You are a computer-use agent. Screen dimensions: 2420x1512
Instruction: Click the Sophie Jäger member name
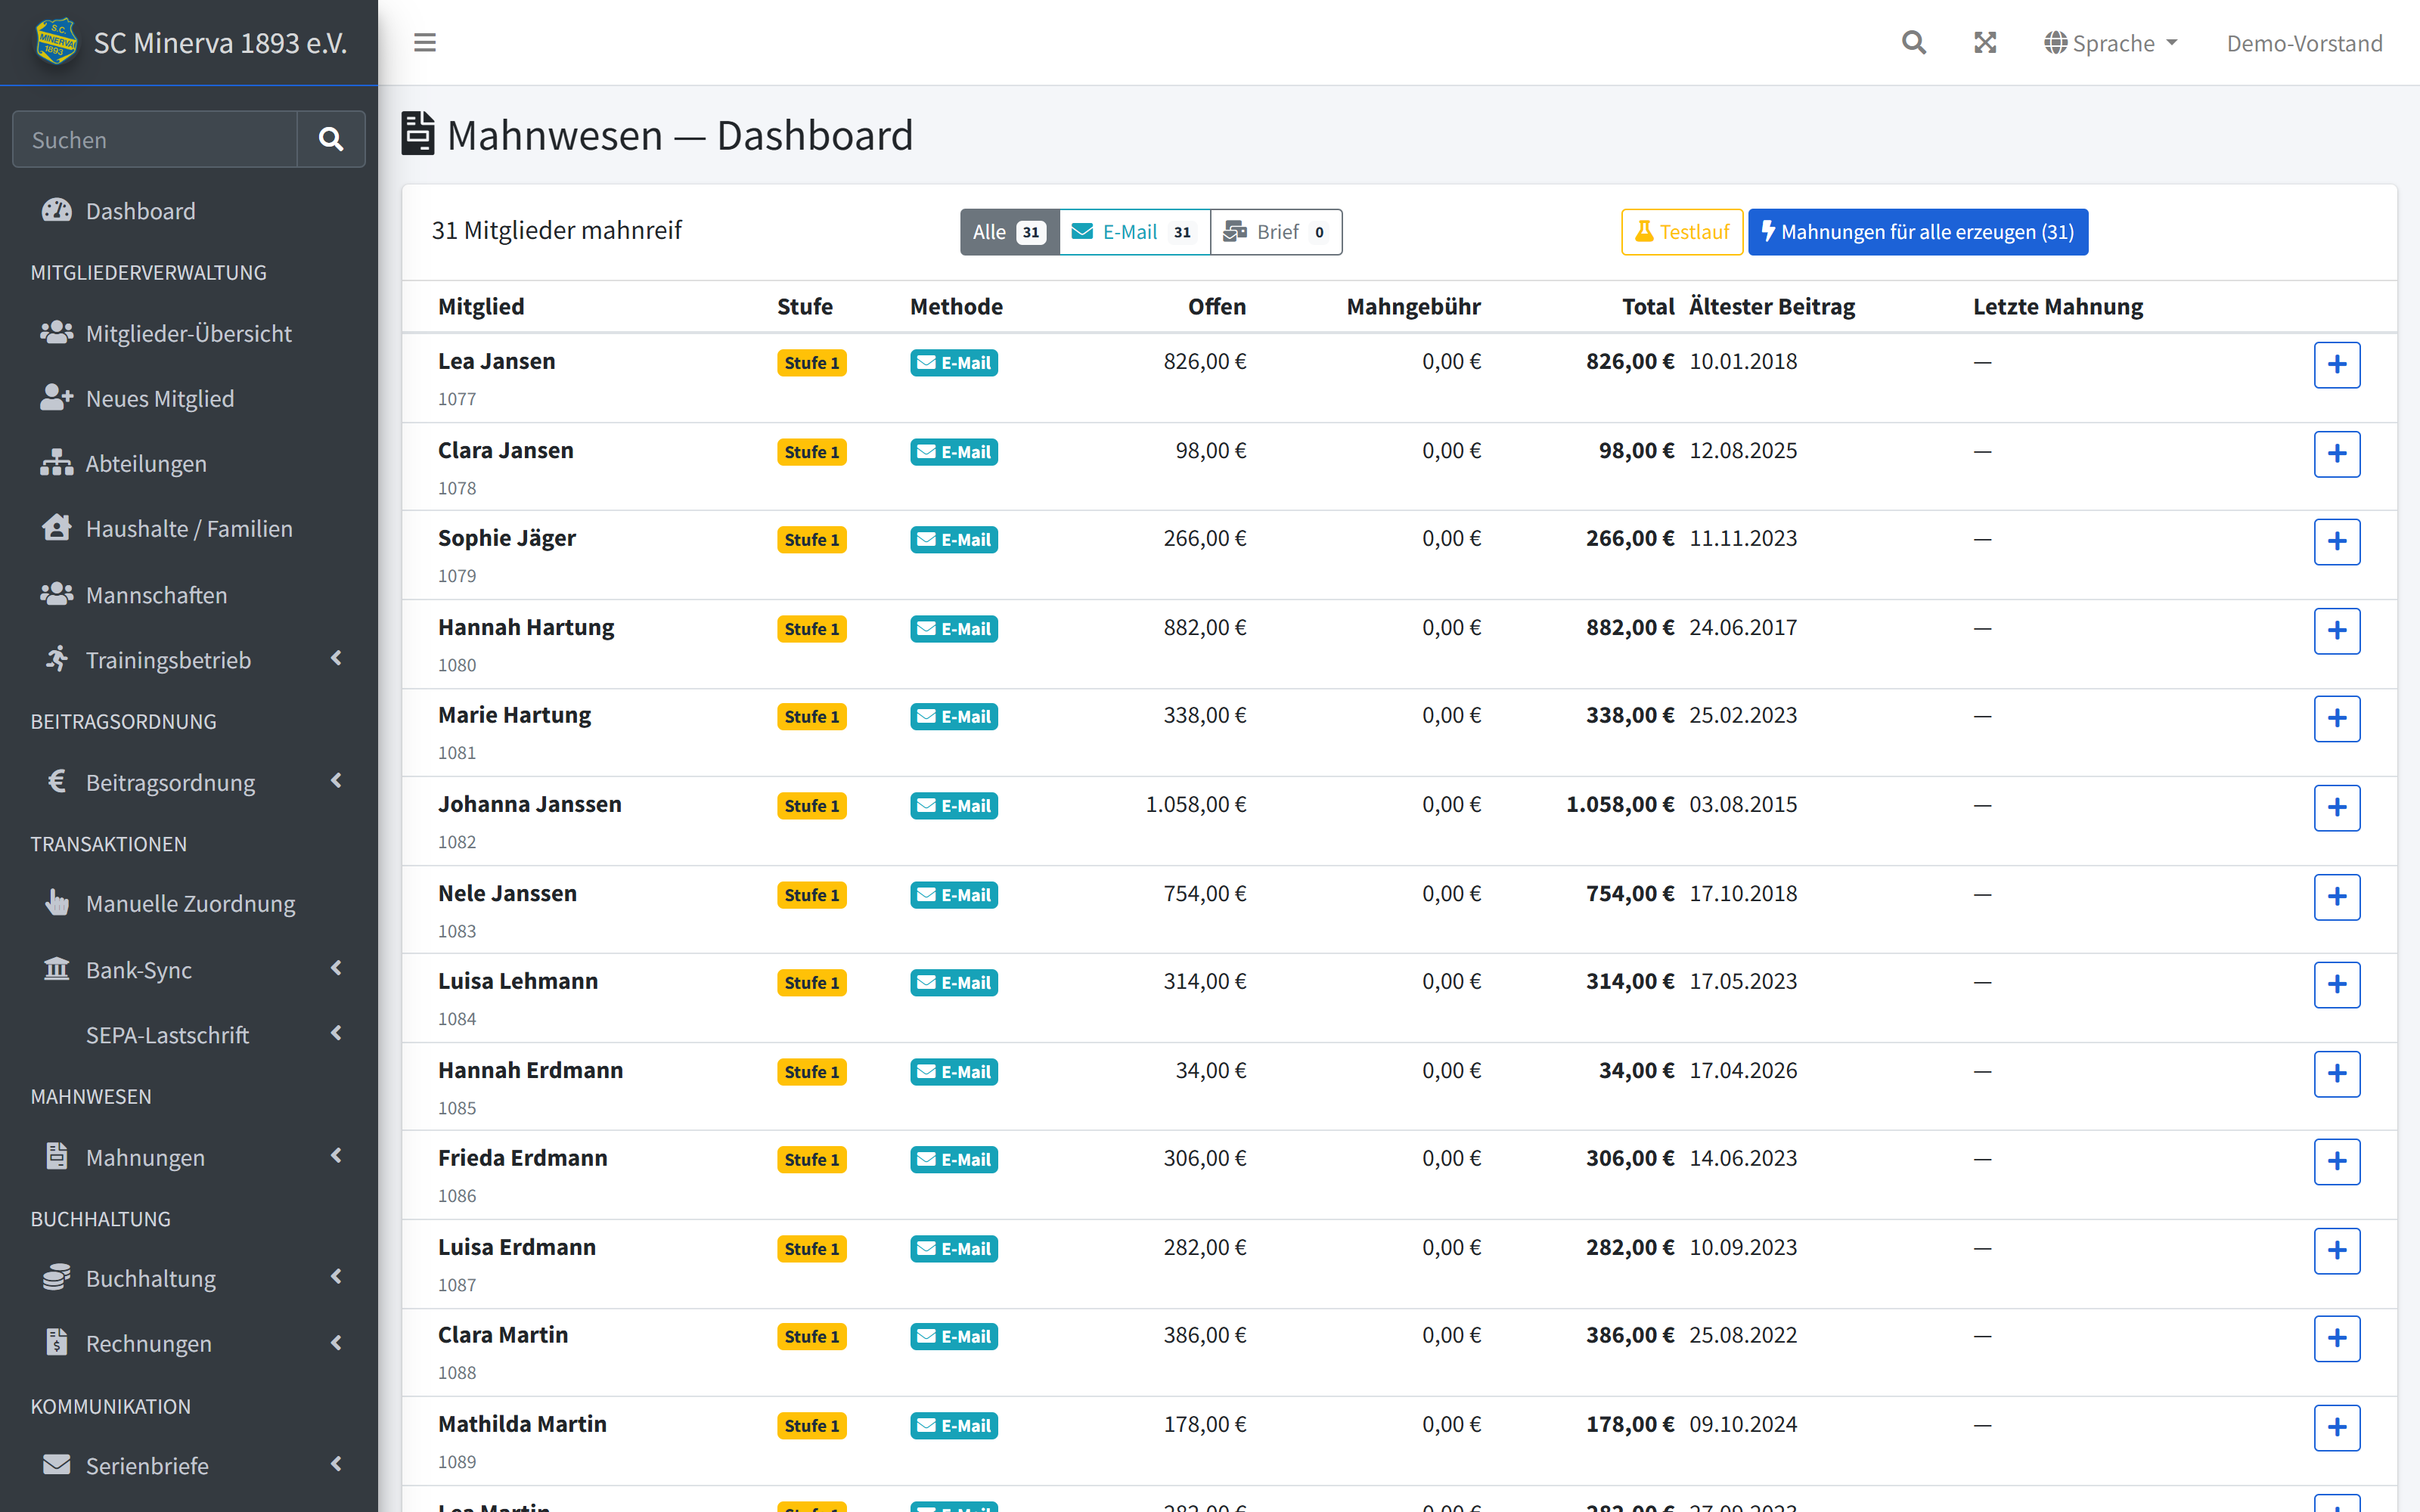507,538
